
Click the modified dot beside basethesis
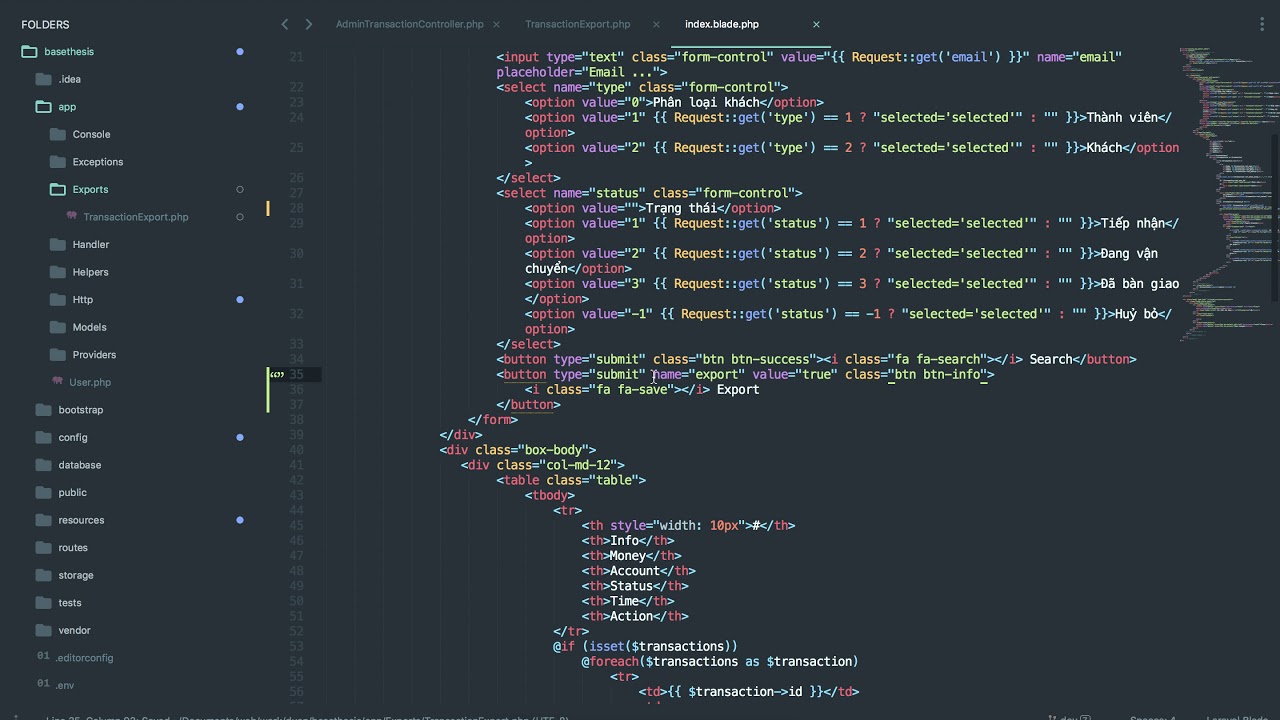[x=240, y=51]
